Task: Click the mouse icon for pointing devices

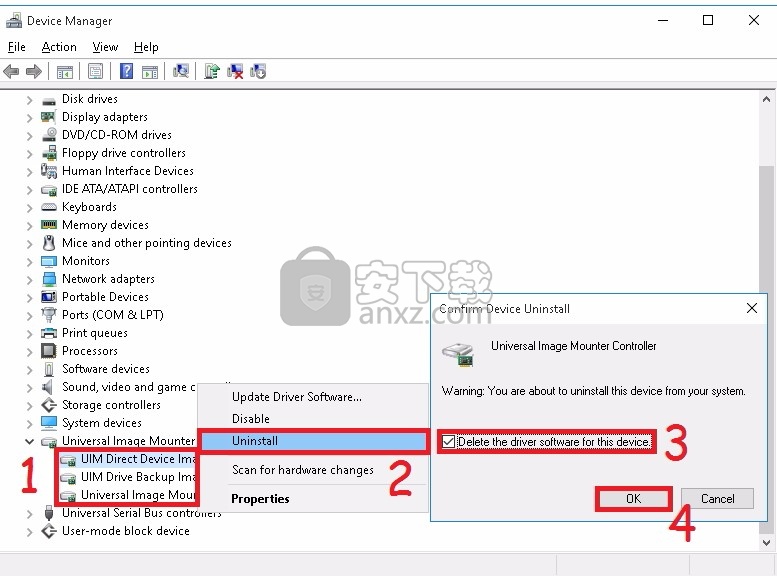Action: click(x=49, y=243)
